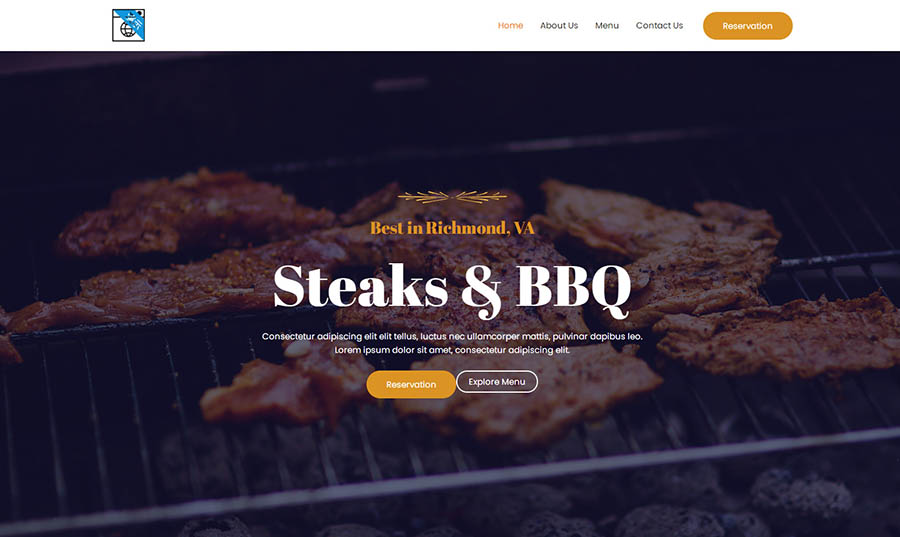Click the header Reservation button

click(747, 26)
